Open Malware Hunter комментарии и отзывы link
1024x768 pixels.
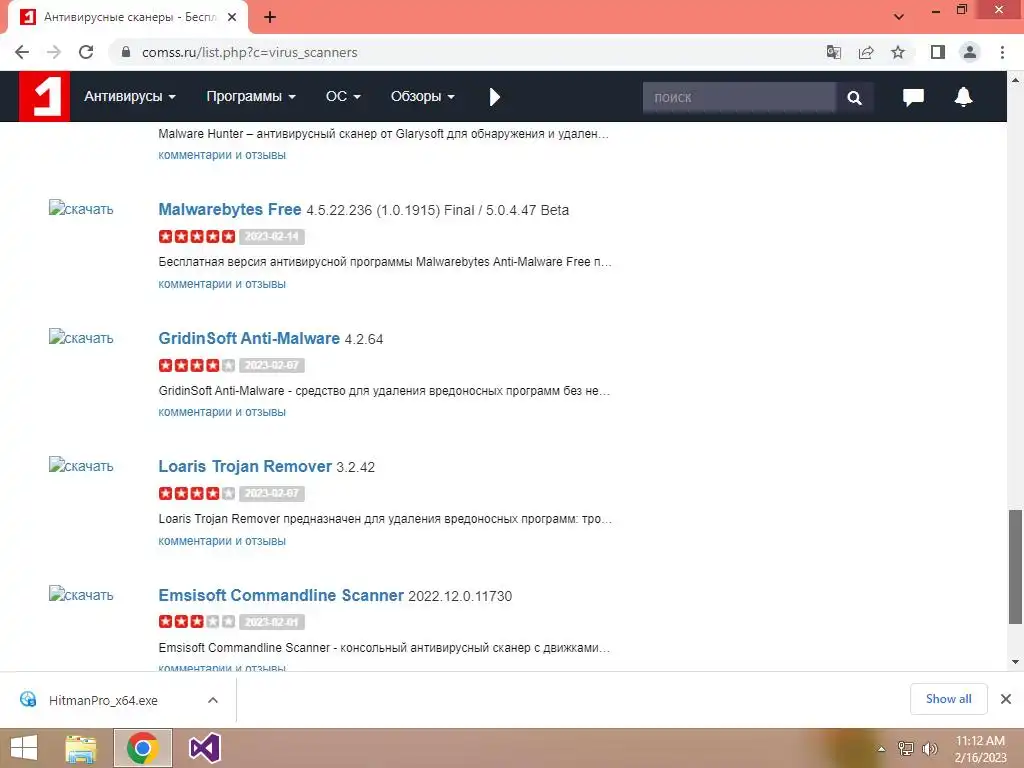222,155
